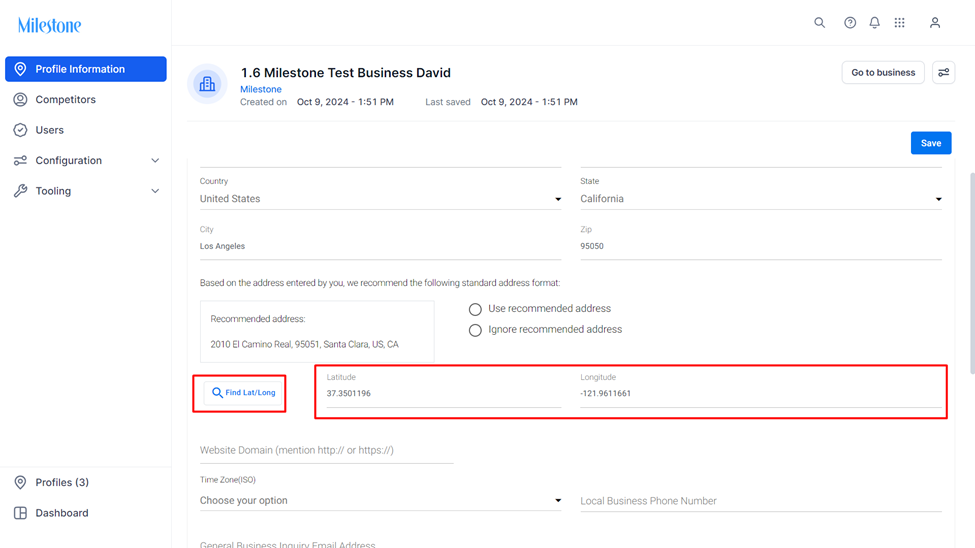Open the apps grid icon

(900, 23)
